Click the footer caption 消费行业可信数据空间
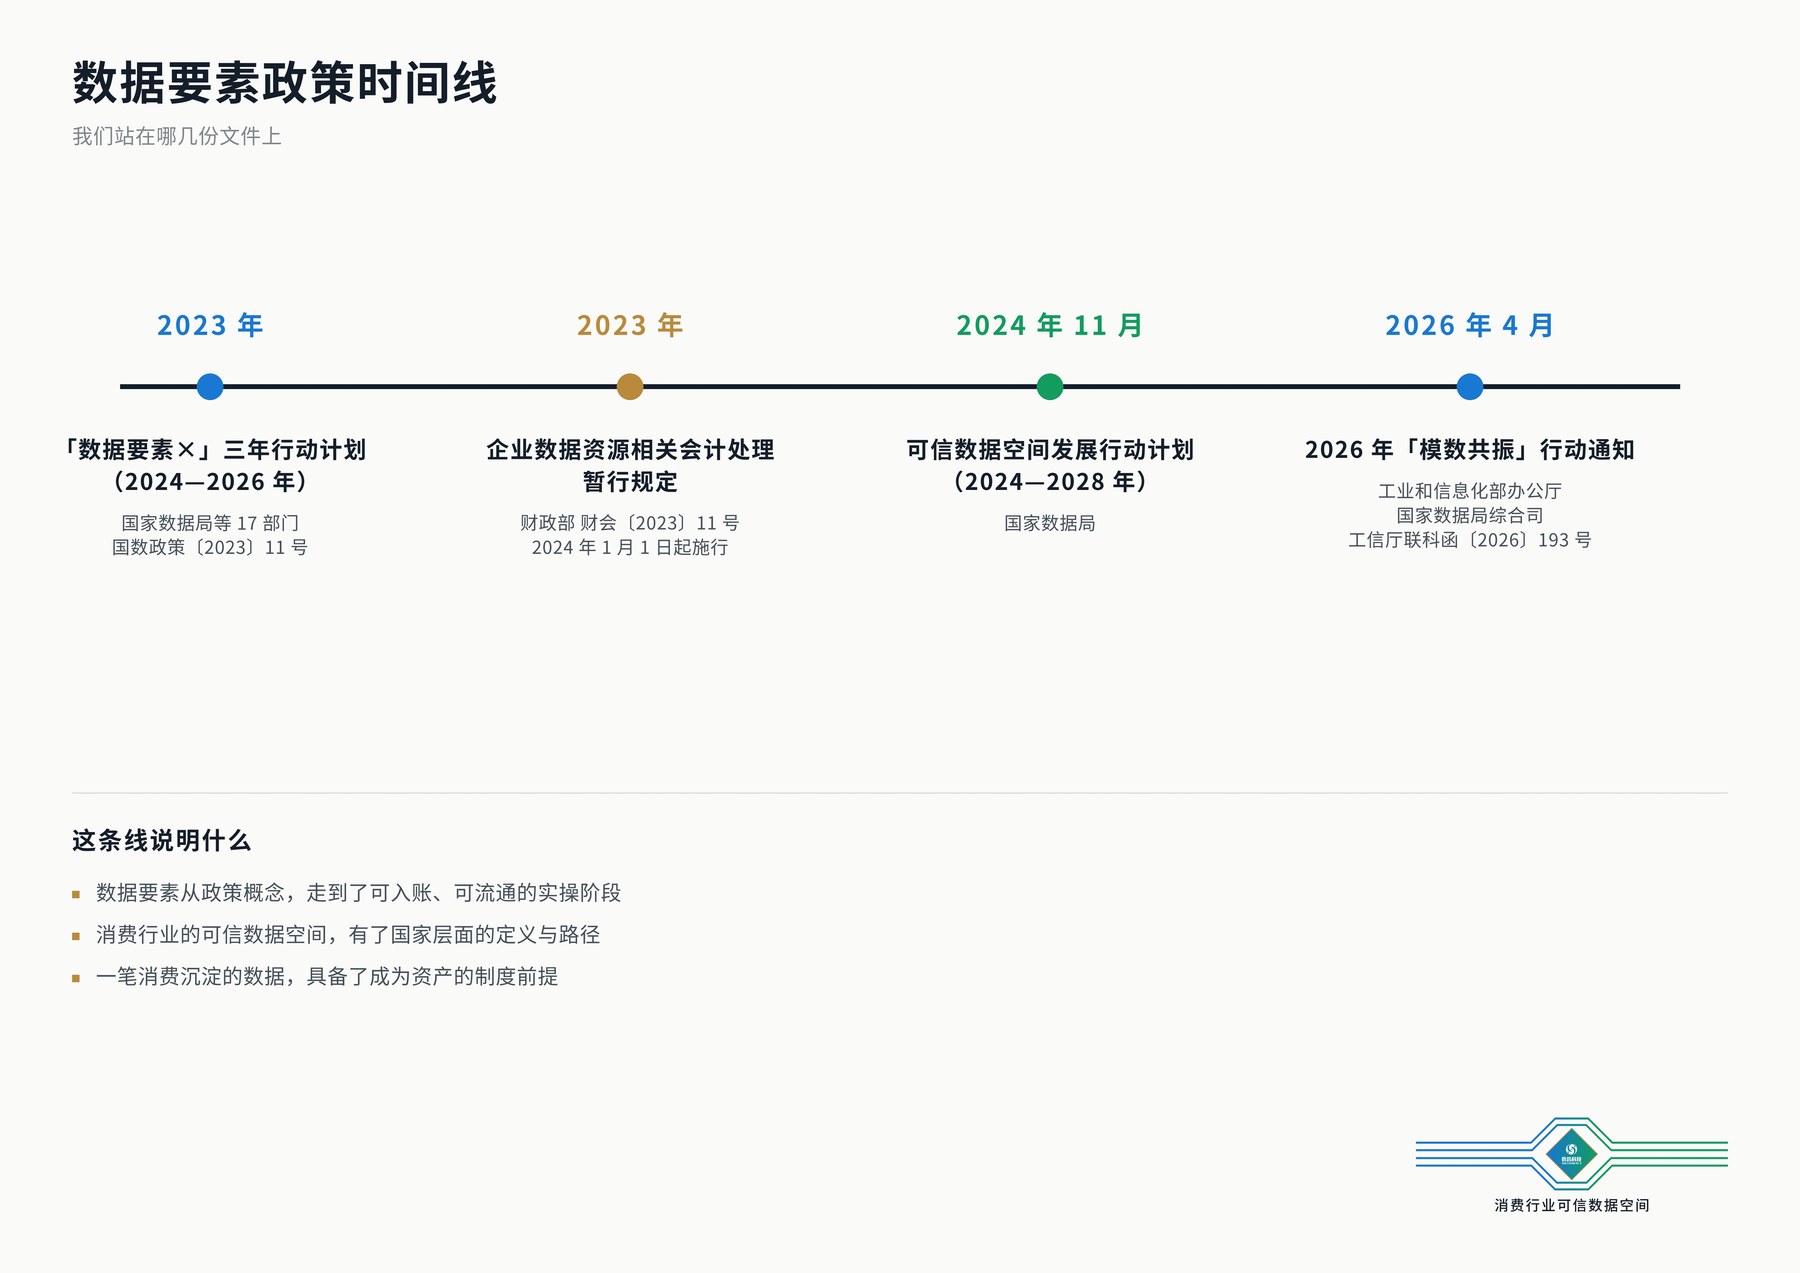This screenshot has width=1800, height=1273. coord(1572,1205)
